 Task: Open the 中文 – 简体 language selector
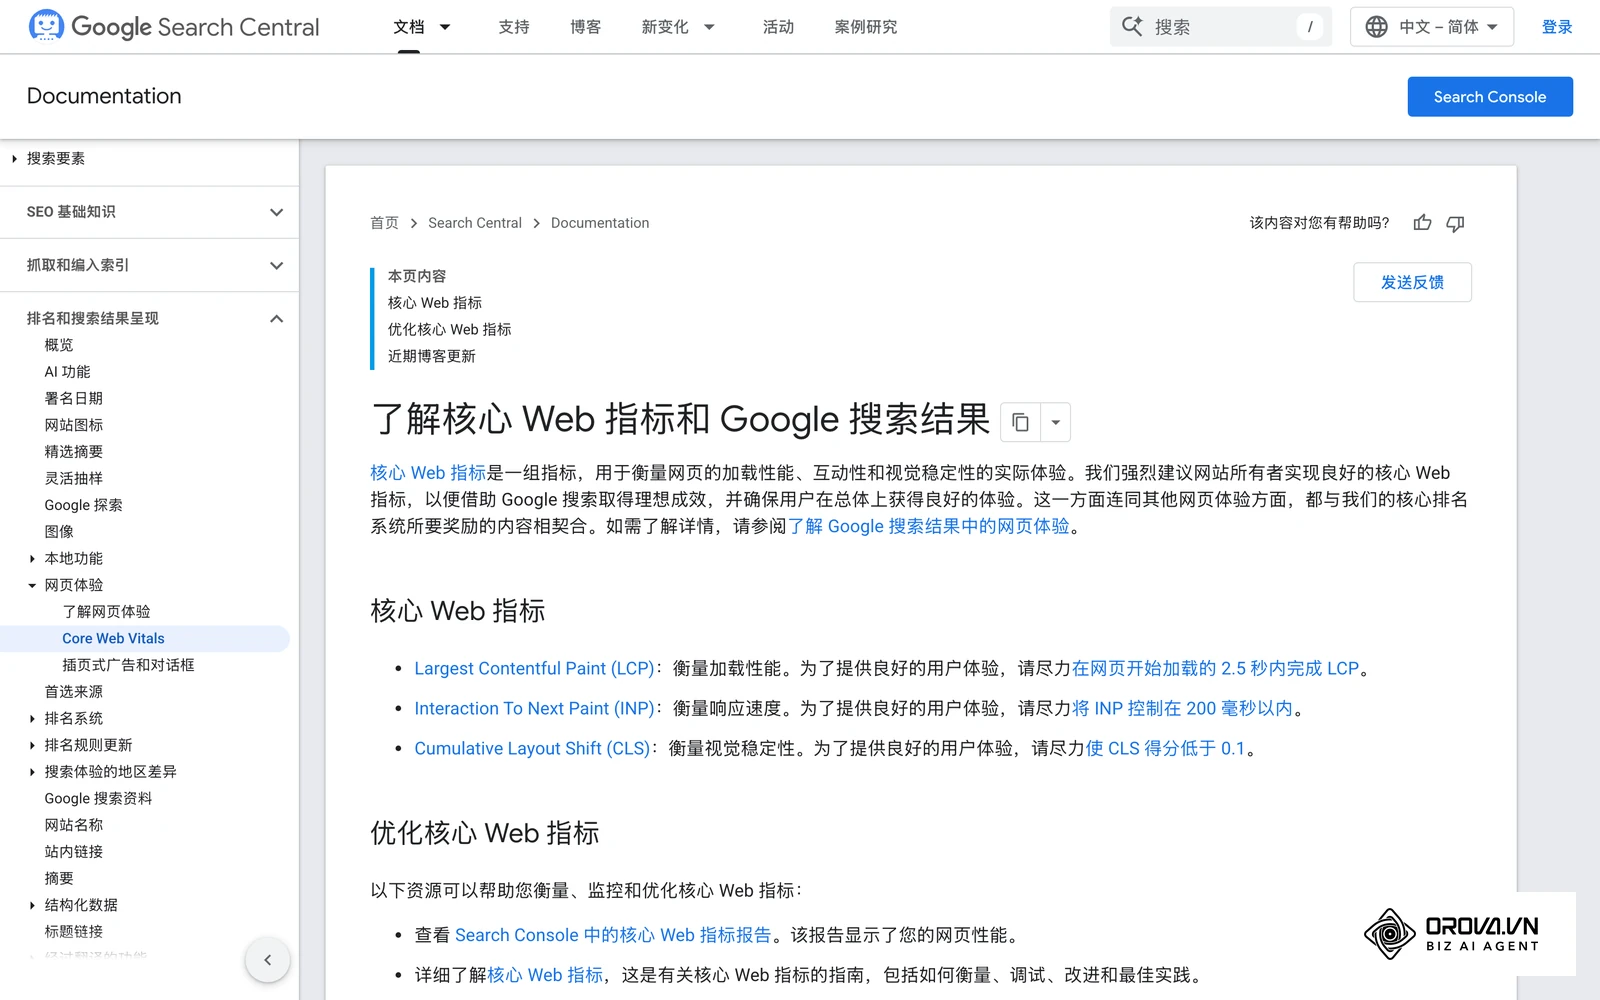(x=1431, y=27)
